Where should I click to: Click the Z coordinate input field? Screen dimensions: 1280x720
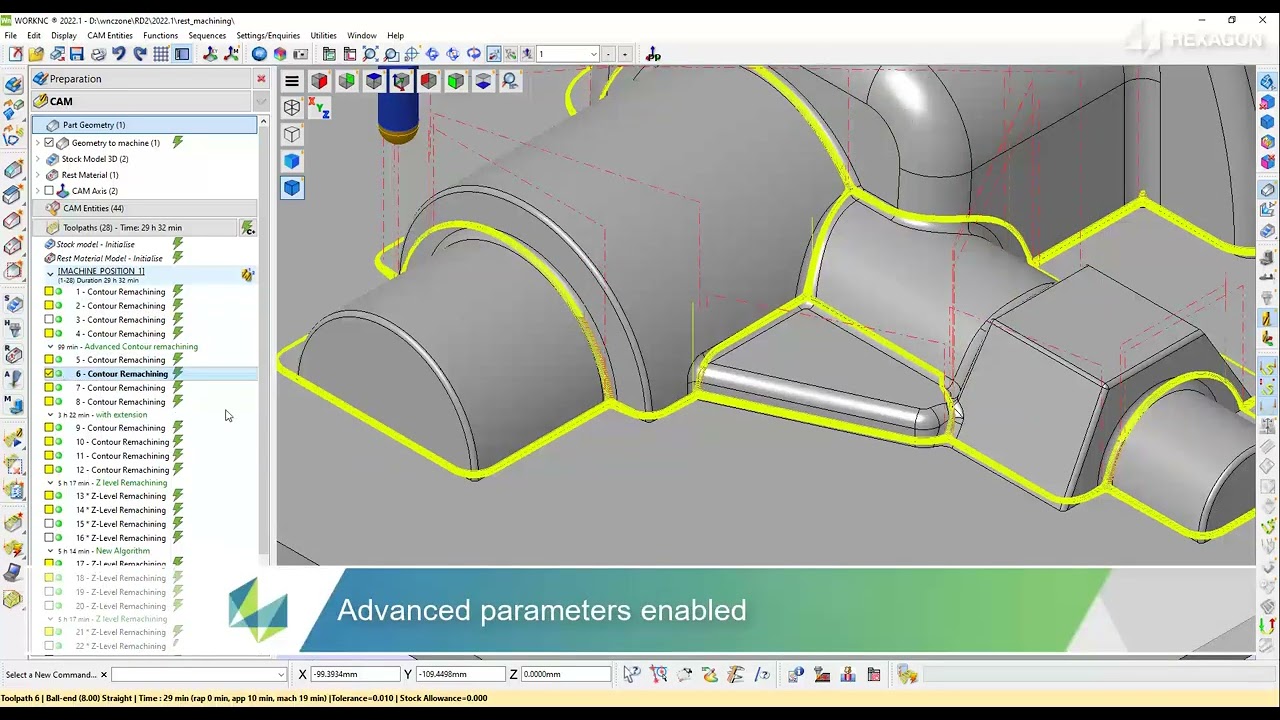[x=565, y=674]
